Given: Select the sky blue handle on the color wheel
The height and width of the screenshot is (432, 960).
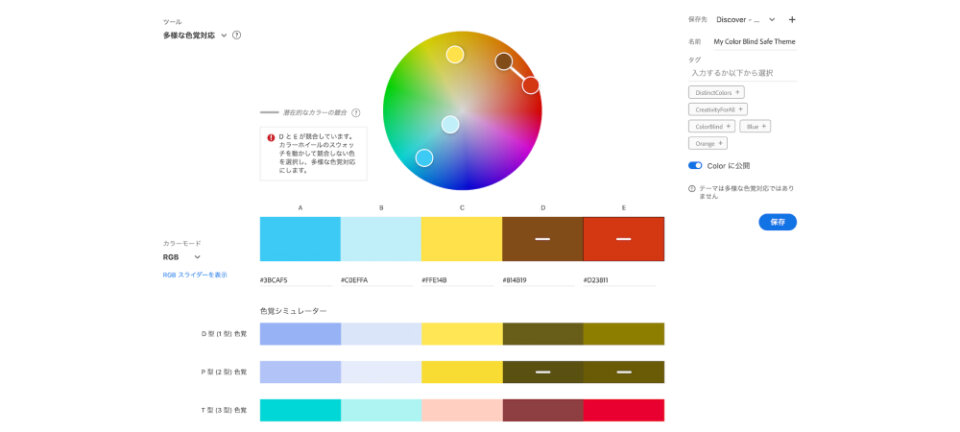Looking at the screenshot, I should (x=424, y=157).
